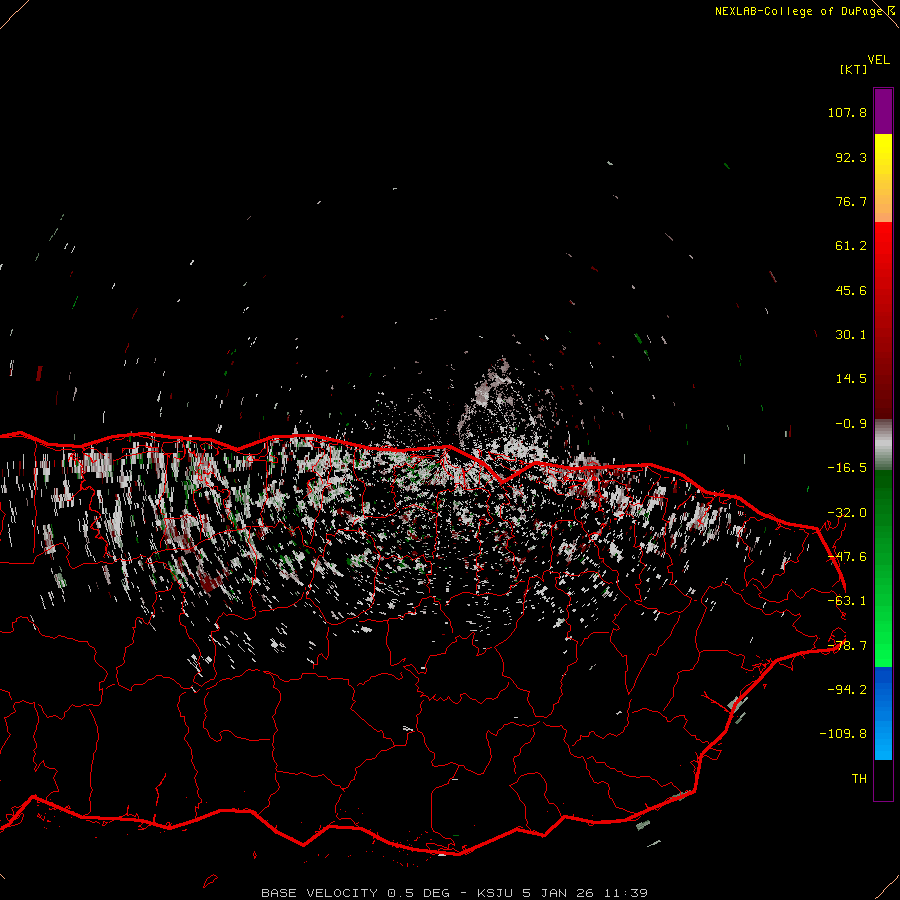Click the [KT] units label
This screenshot has height=900, width=900.
tap(853, 69)
